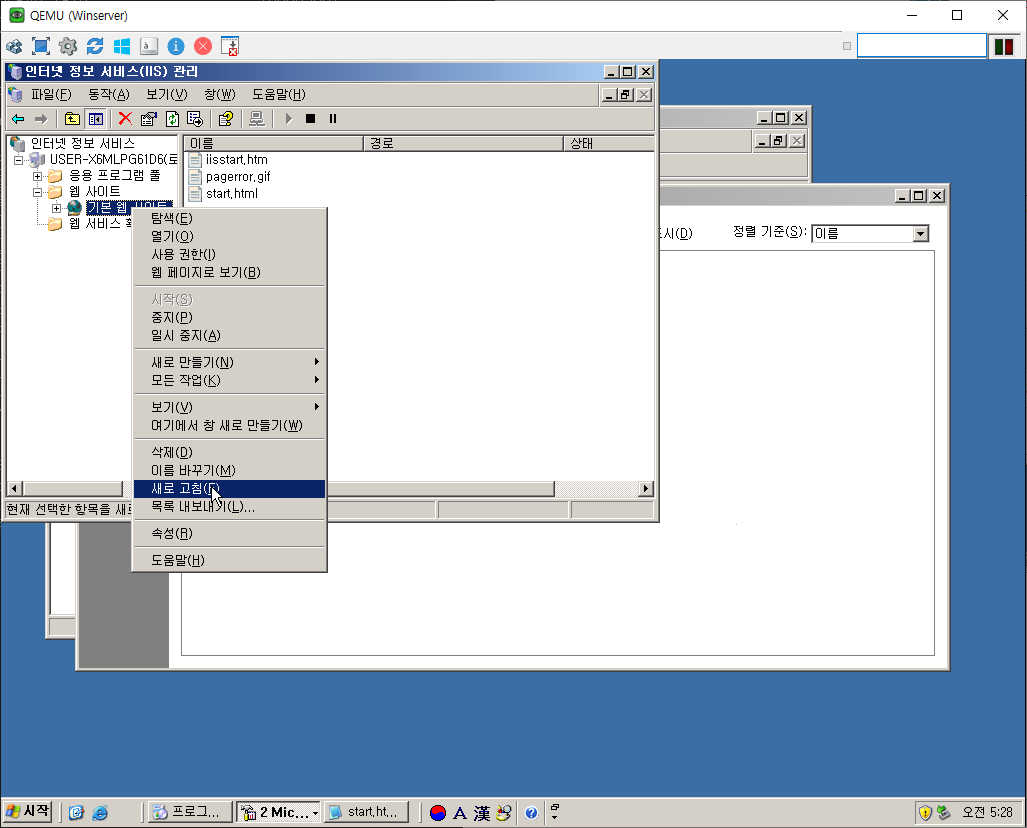Viewport: 1027px width, 828px height.
Task: Toggle the console tree show/hide icon
Action: 96,119
